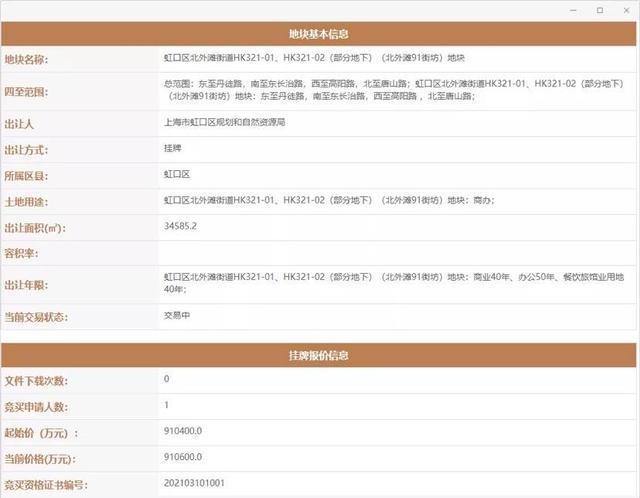The height and width of the screenshot is (498, 640).
Task: Click the 四至范围 description text
Action: [394, 90]
